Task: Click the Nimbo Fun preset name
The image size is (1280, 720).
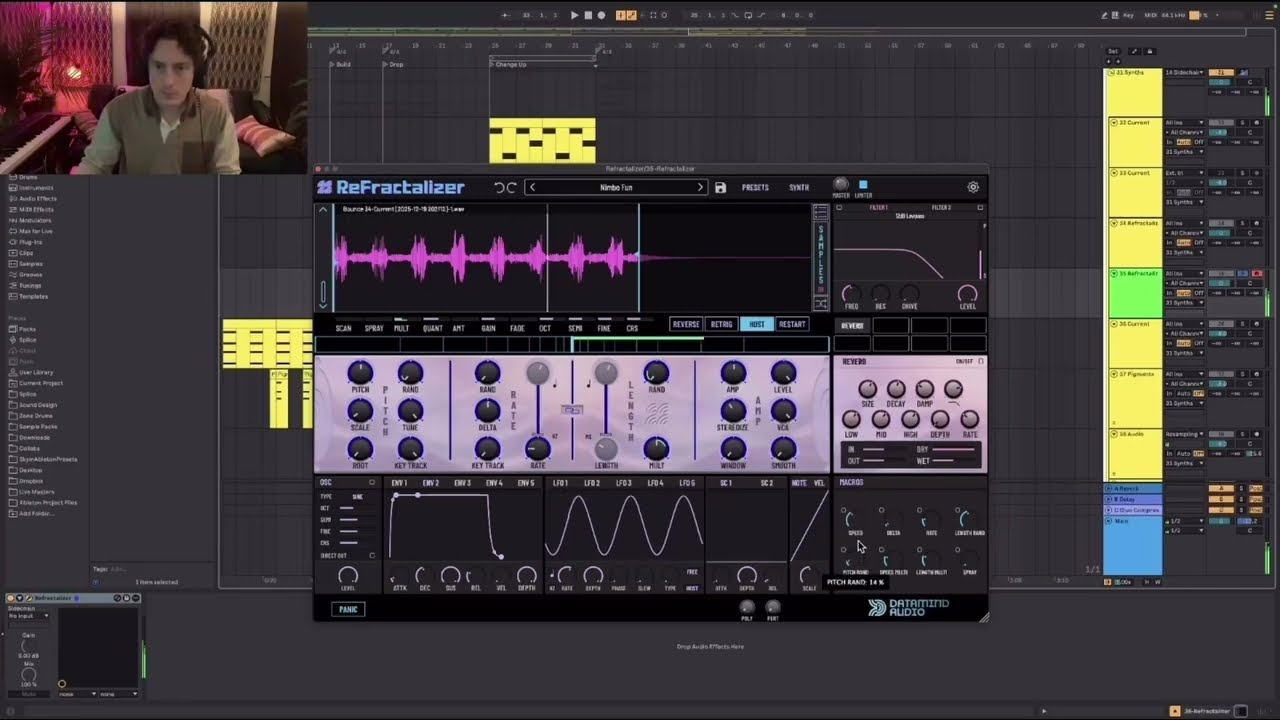Action: coord(616,187)
